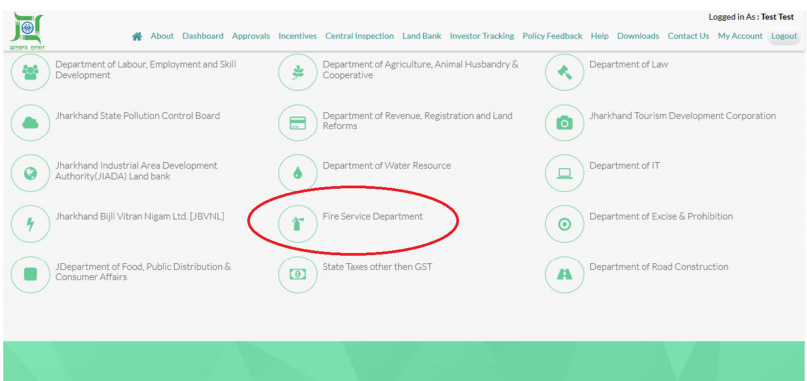
Task: Click the Food, Public Distribution square icon
Action: click(x=30, y=274)
